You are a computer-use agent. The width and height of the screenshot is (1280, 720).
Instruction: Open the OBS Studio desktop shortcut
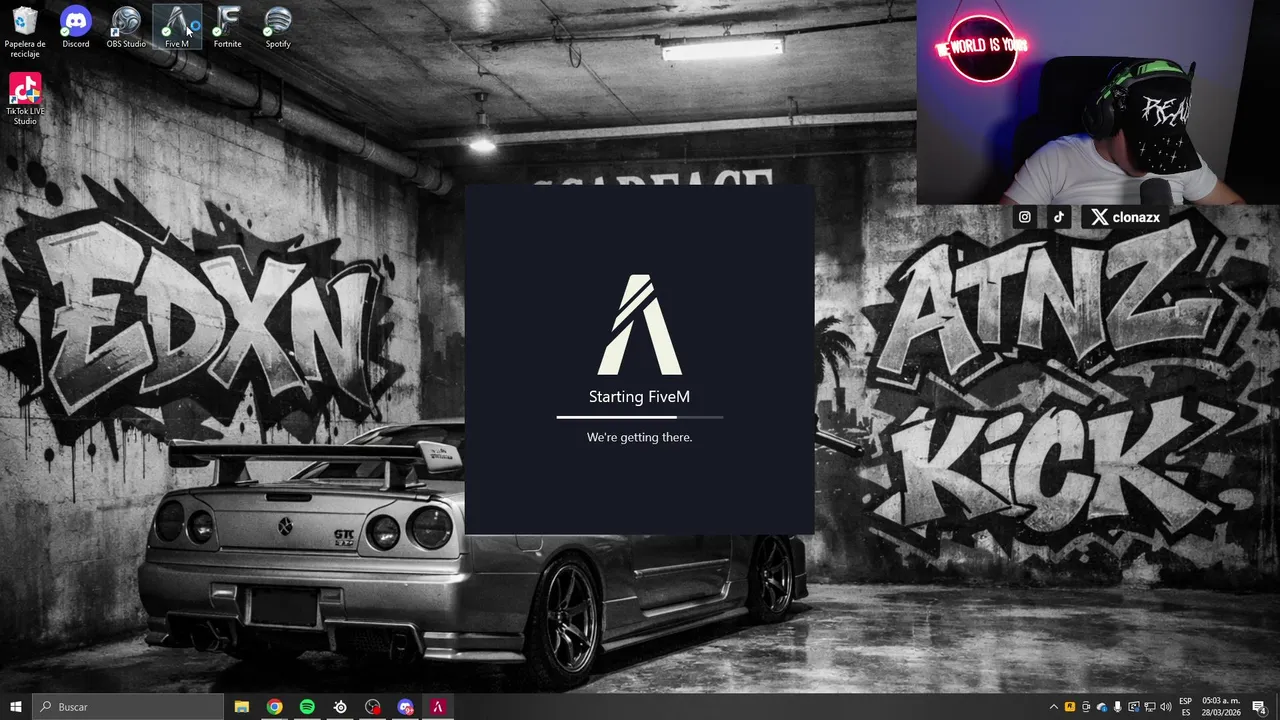coord(126,28)
